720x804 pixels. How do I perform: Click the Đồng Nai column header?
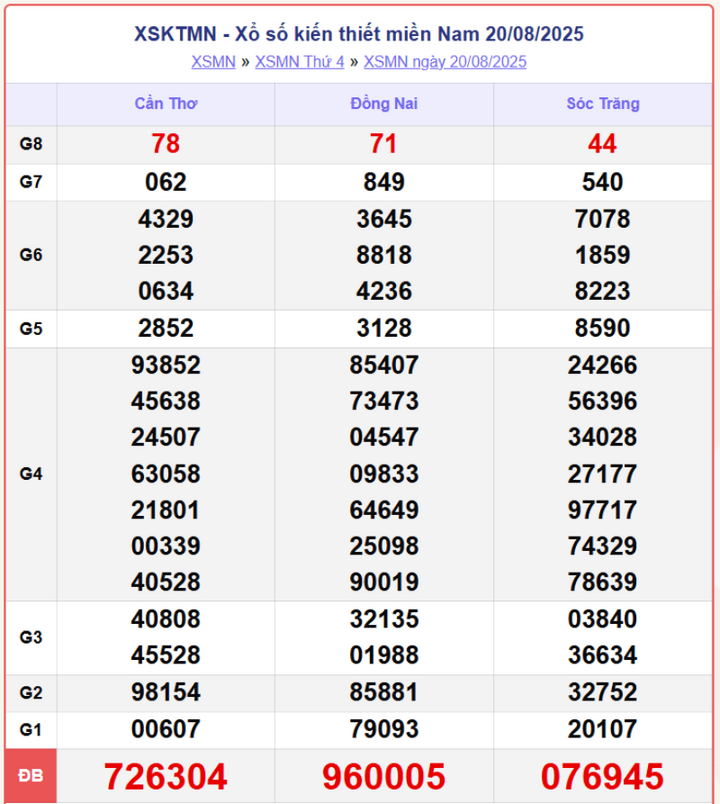[x=384, y=104]
